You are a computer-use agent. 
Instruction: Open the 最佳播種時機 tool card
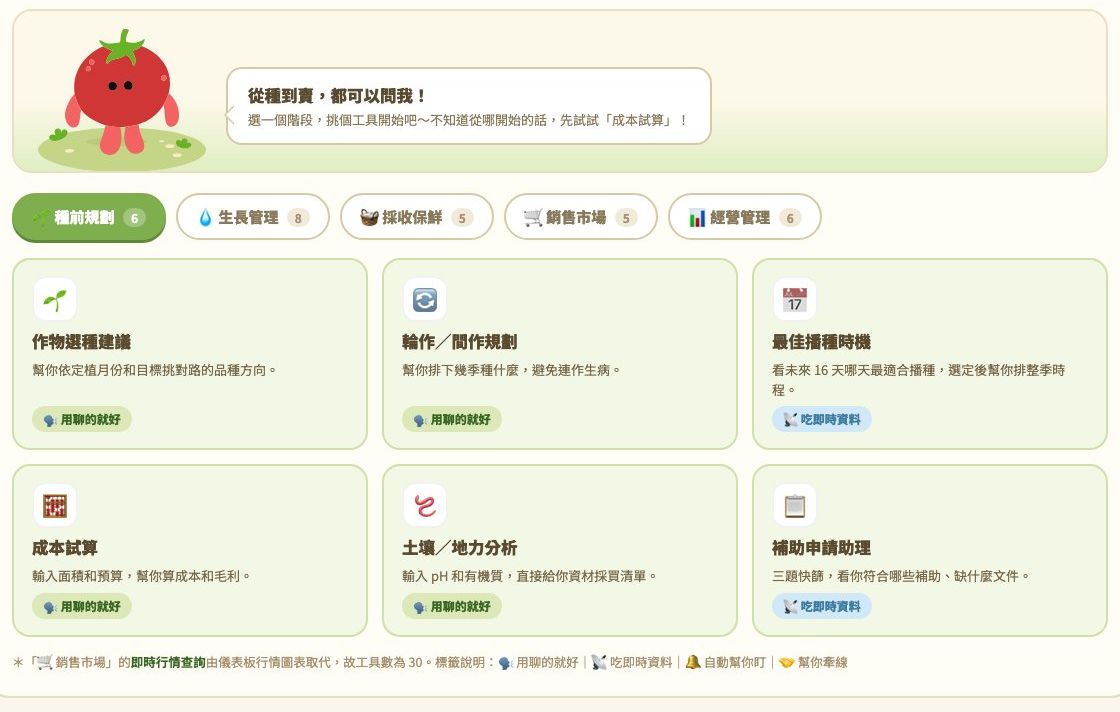click(930, 354)
